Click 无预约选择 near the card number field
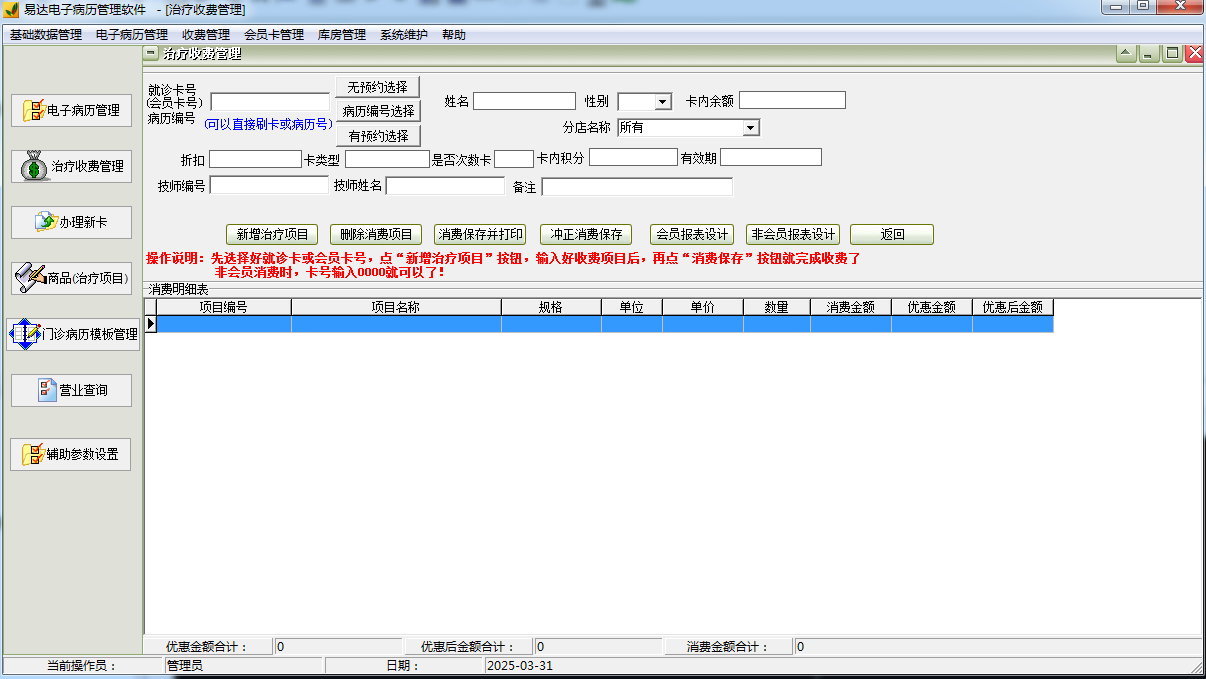Viewport: 1206px width, 679px height. coord(378,85)
